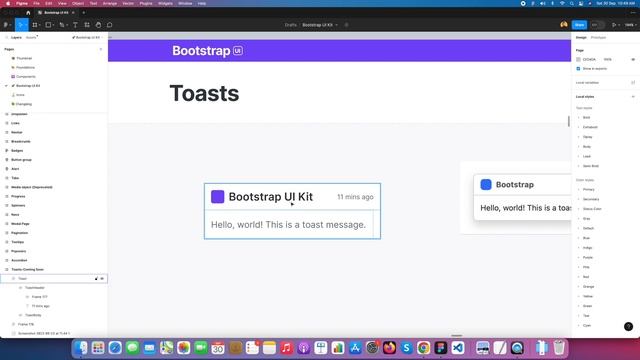Click the Bootstrap UI Kit toast title
The image size is (640, 360).
[271, 197]
